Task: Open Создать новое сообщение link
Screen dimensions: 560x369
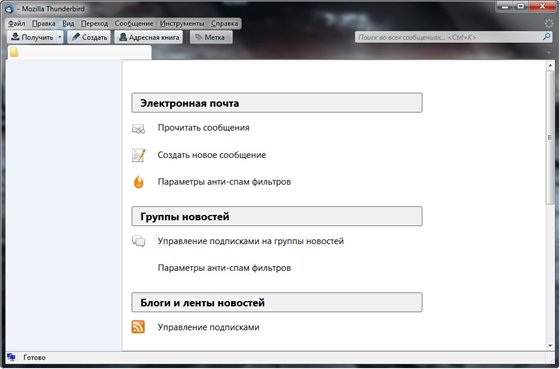Action: (212, 155)
